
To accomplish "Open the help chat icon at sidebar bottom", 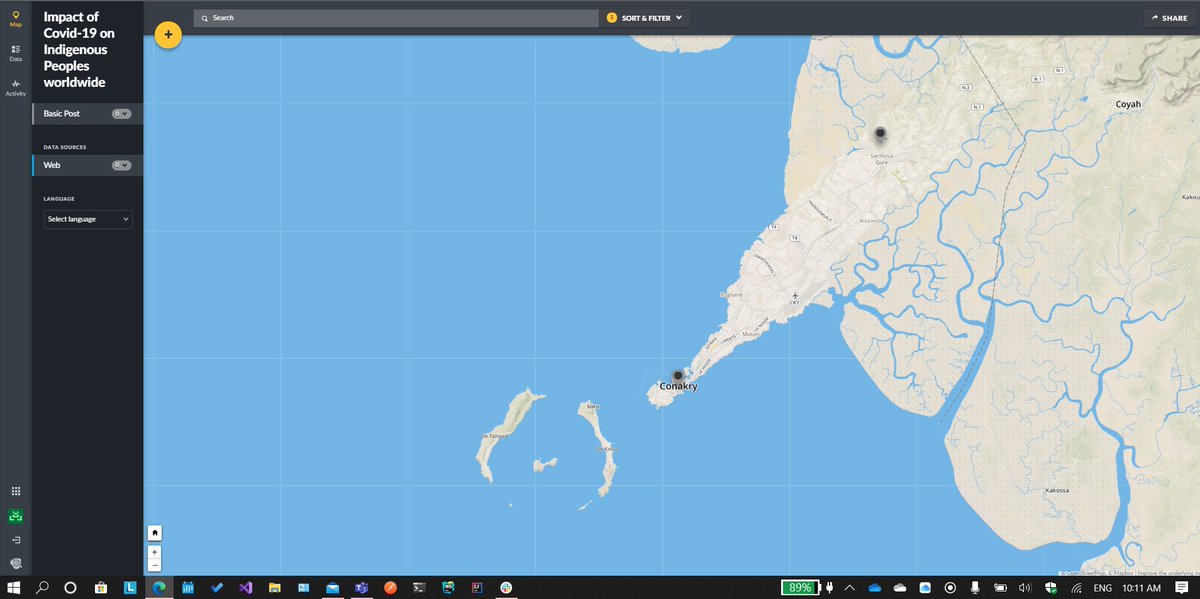I will click(x=15, y=564).
